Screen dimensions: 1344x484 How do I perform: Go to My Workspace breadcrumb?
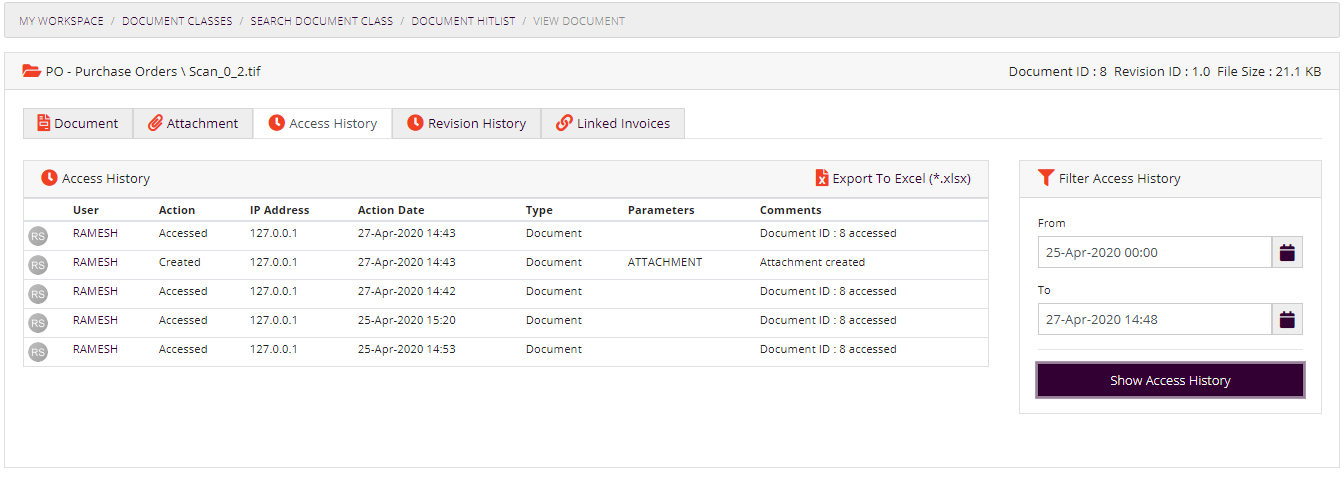(61, 21)
